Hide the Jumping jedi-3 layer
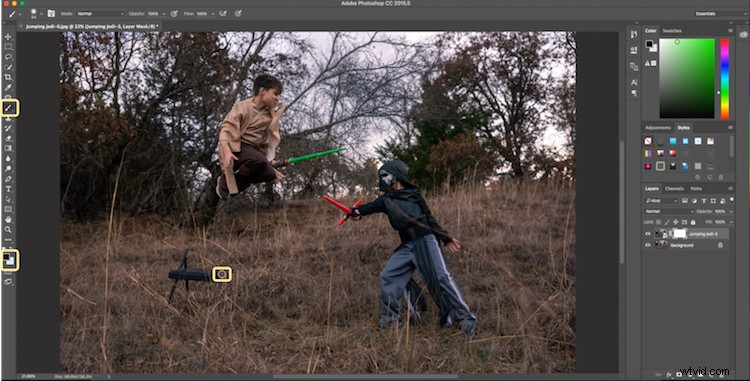Screen dimensions: 750x381 coord(648,234)
